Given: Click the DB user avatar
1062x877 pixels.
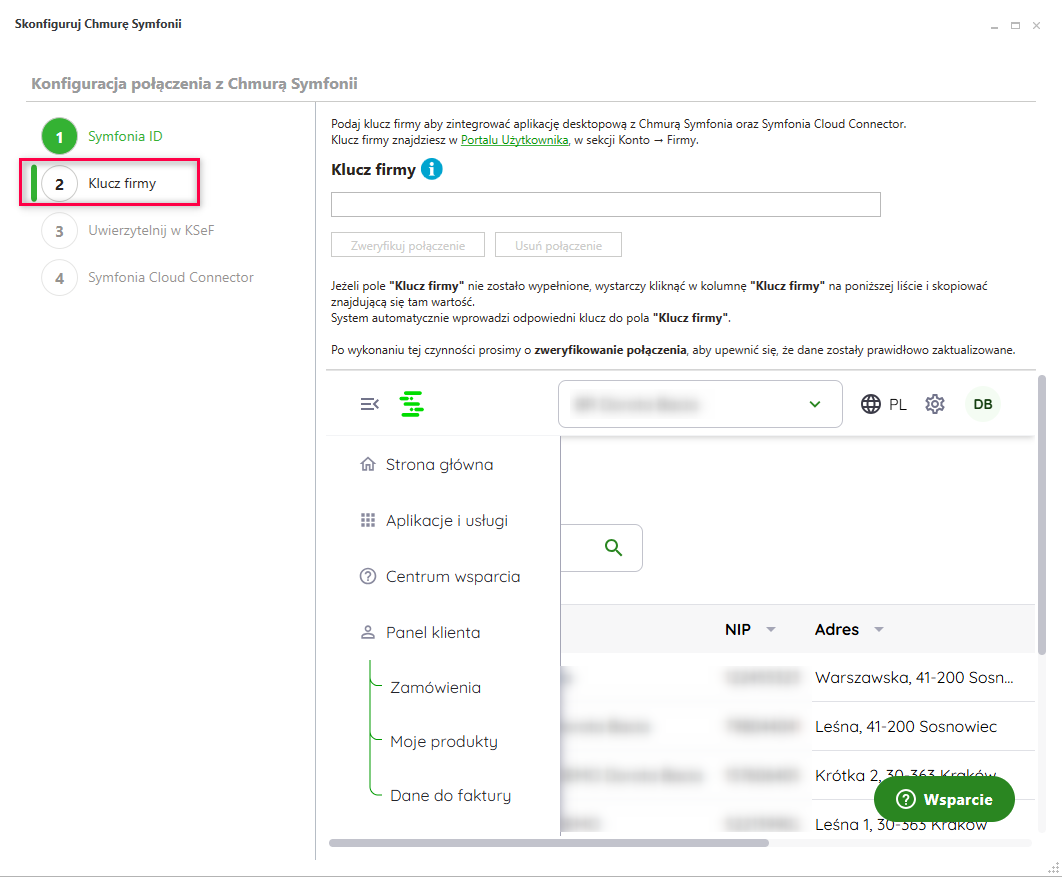Looking at the screenshot, I should [982, 404].
